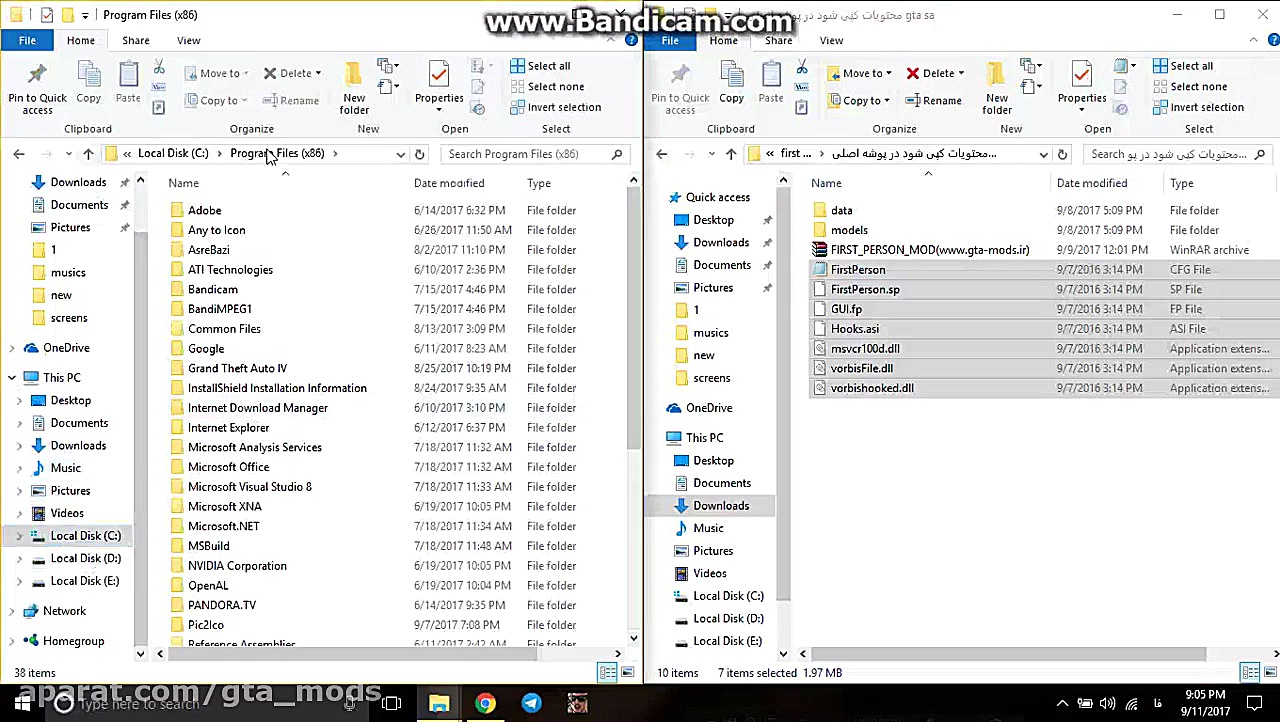
Task: Click Rename in gta sa window
Action: point(933,100)
